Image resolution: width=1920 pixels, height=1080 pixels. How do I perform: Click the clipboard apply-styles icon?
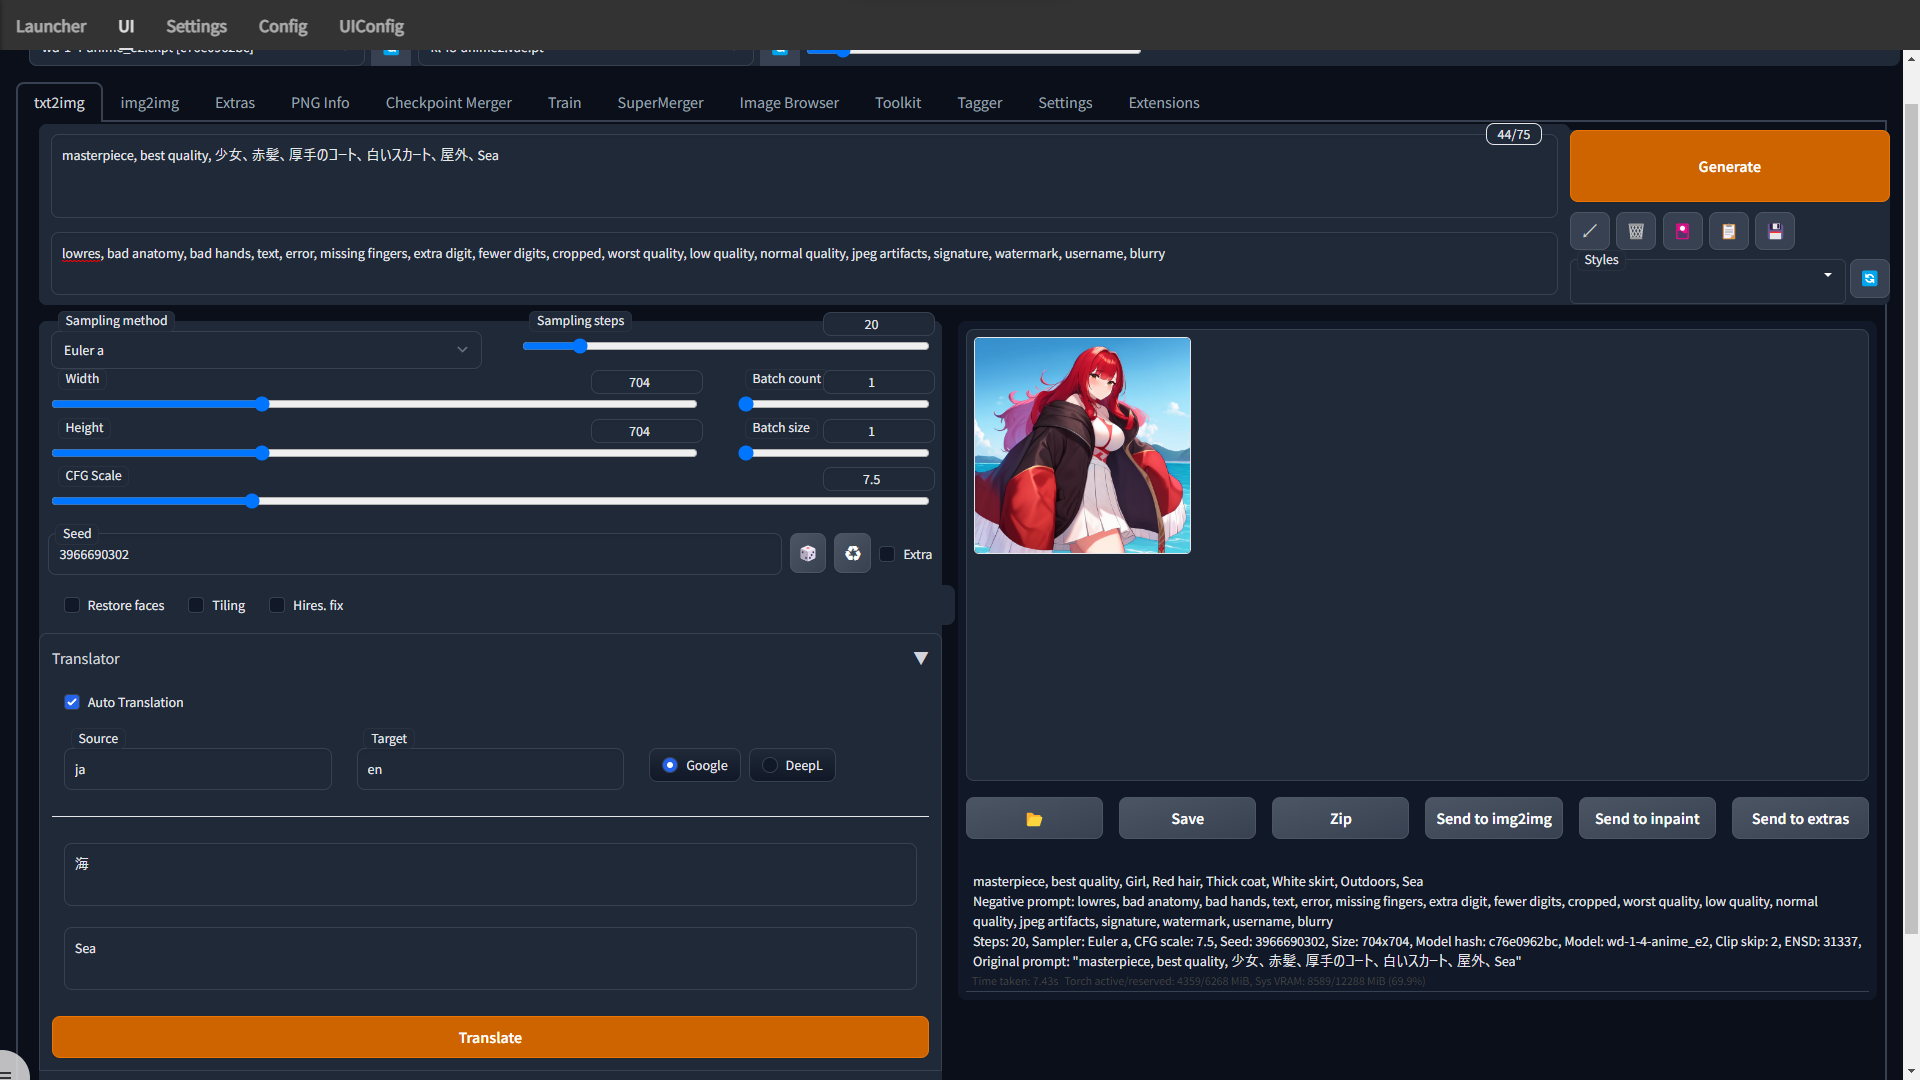click(x=1728, y=231)
